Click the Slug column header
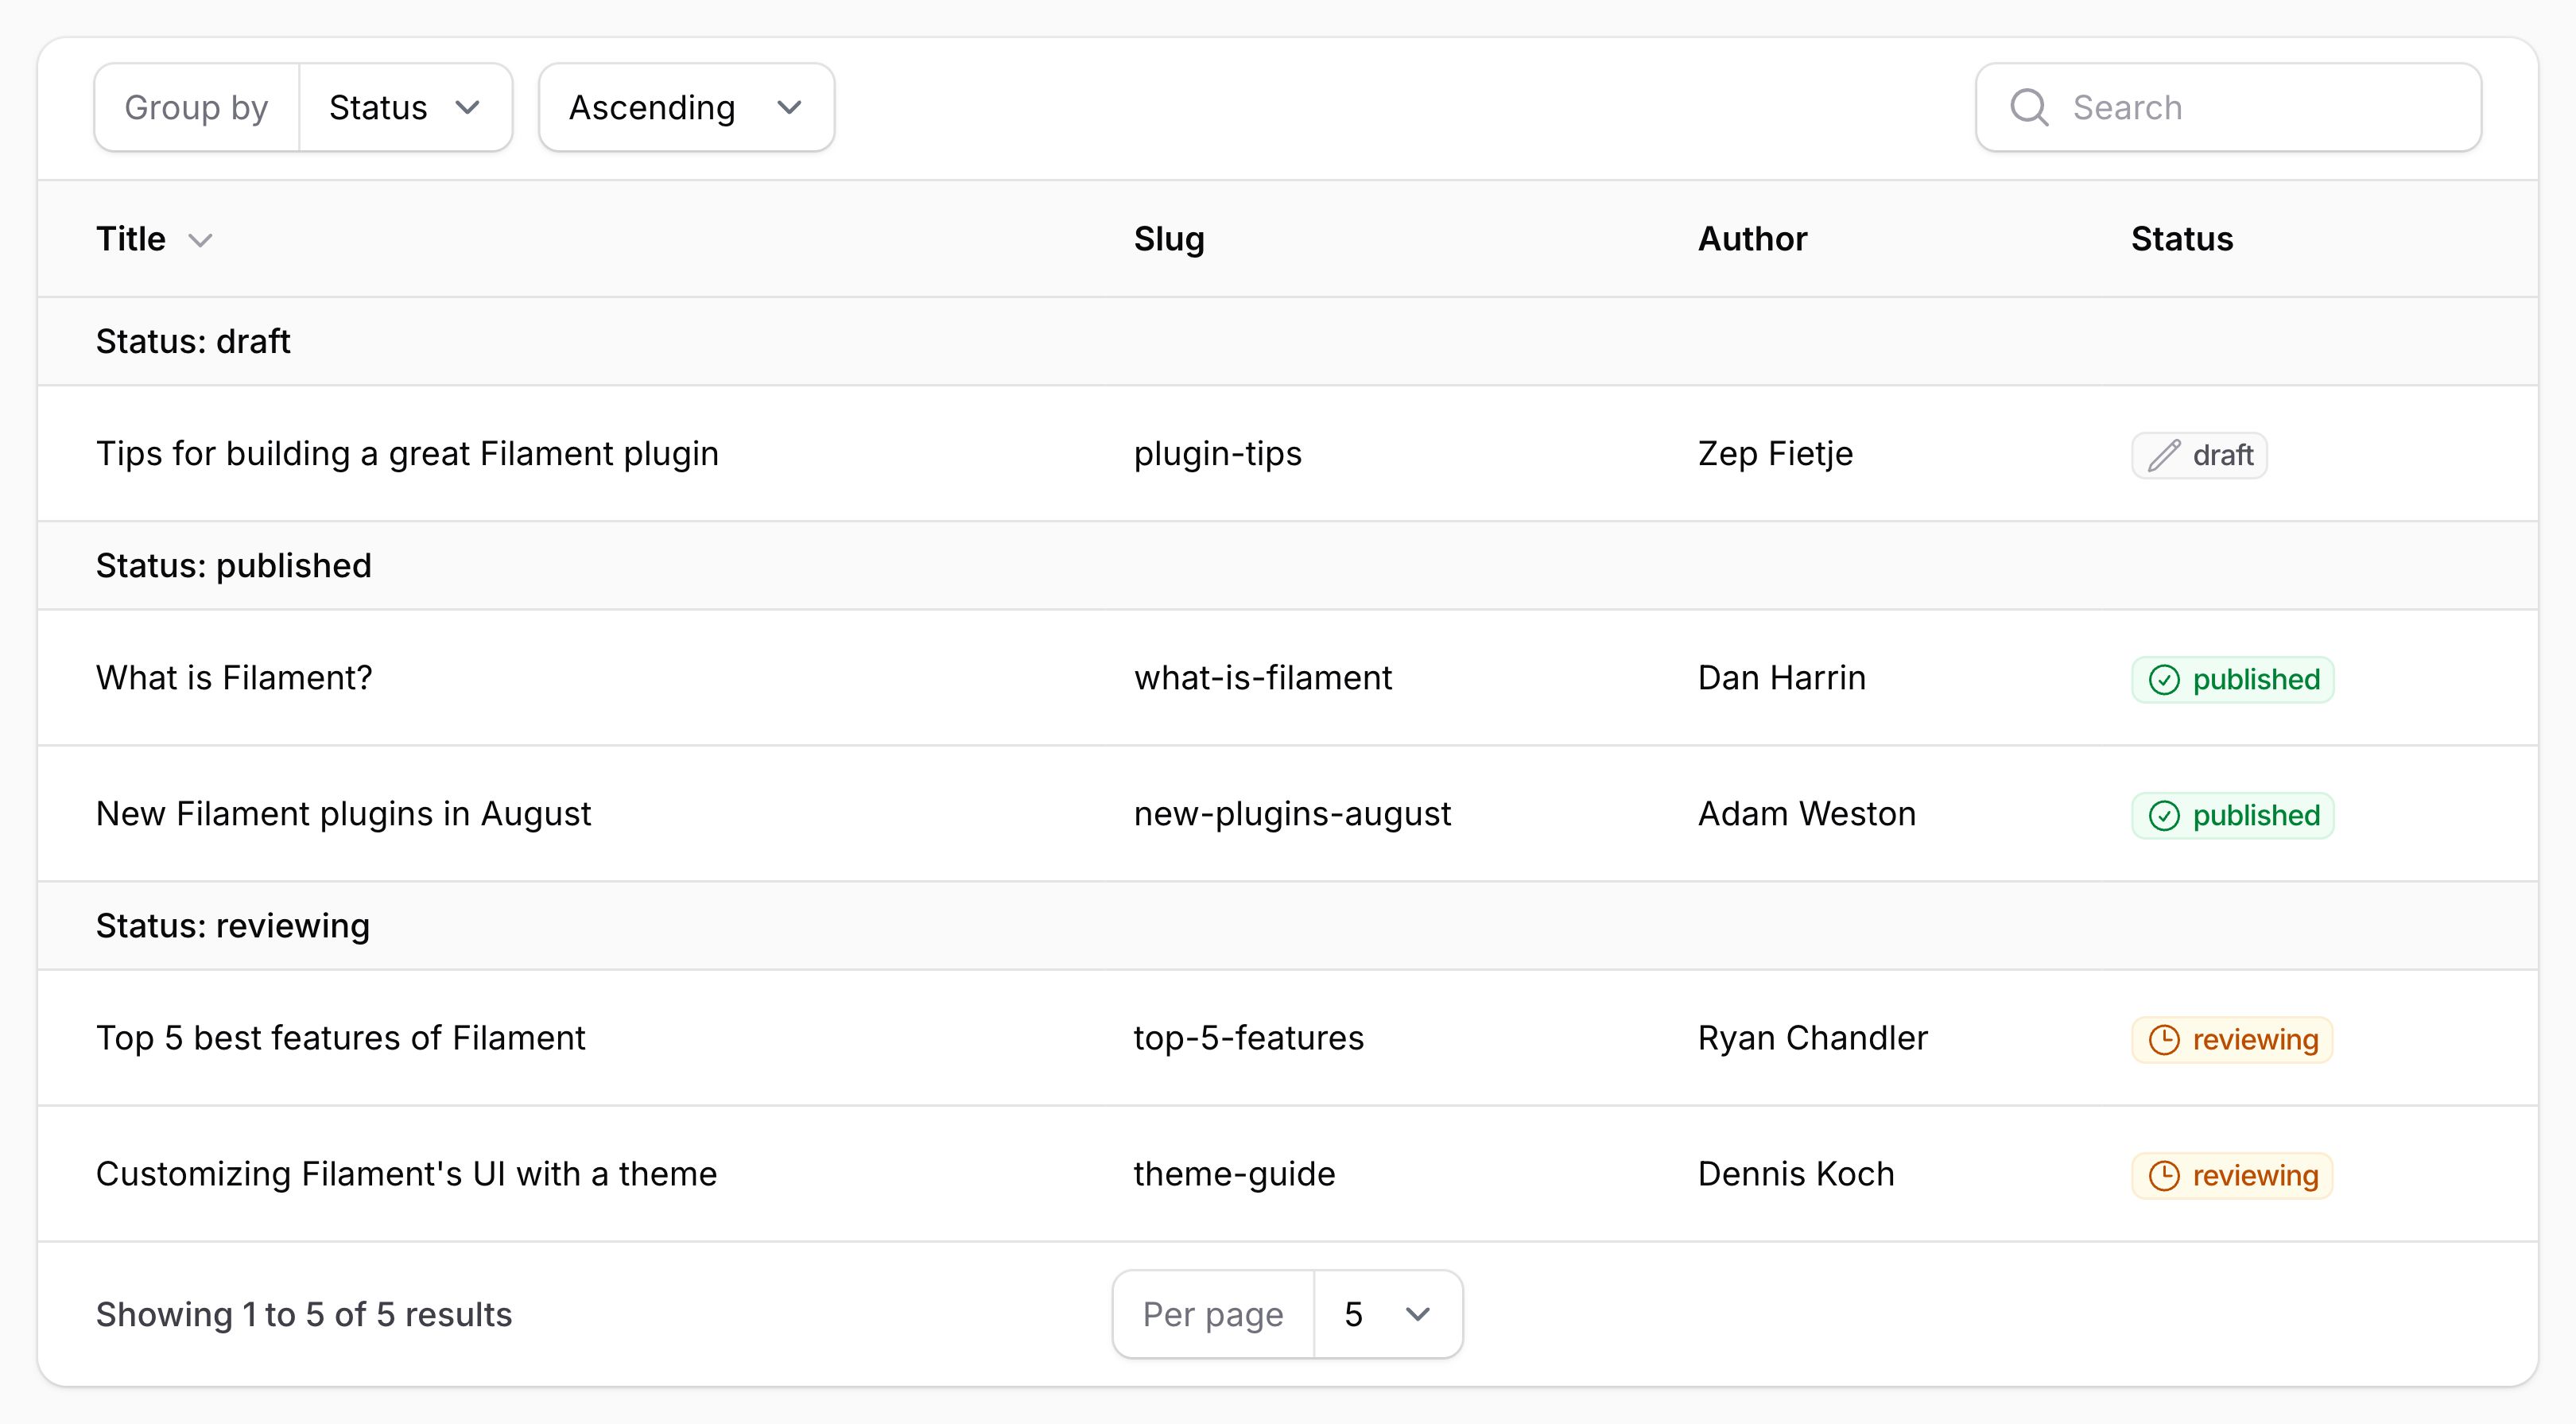Viewport: 2576px width, 1424px height. pos(1169,239)
